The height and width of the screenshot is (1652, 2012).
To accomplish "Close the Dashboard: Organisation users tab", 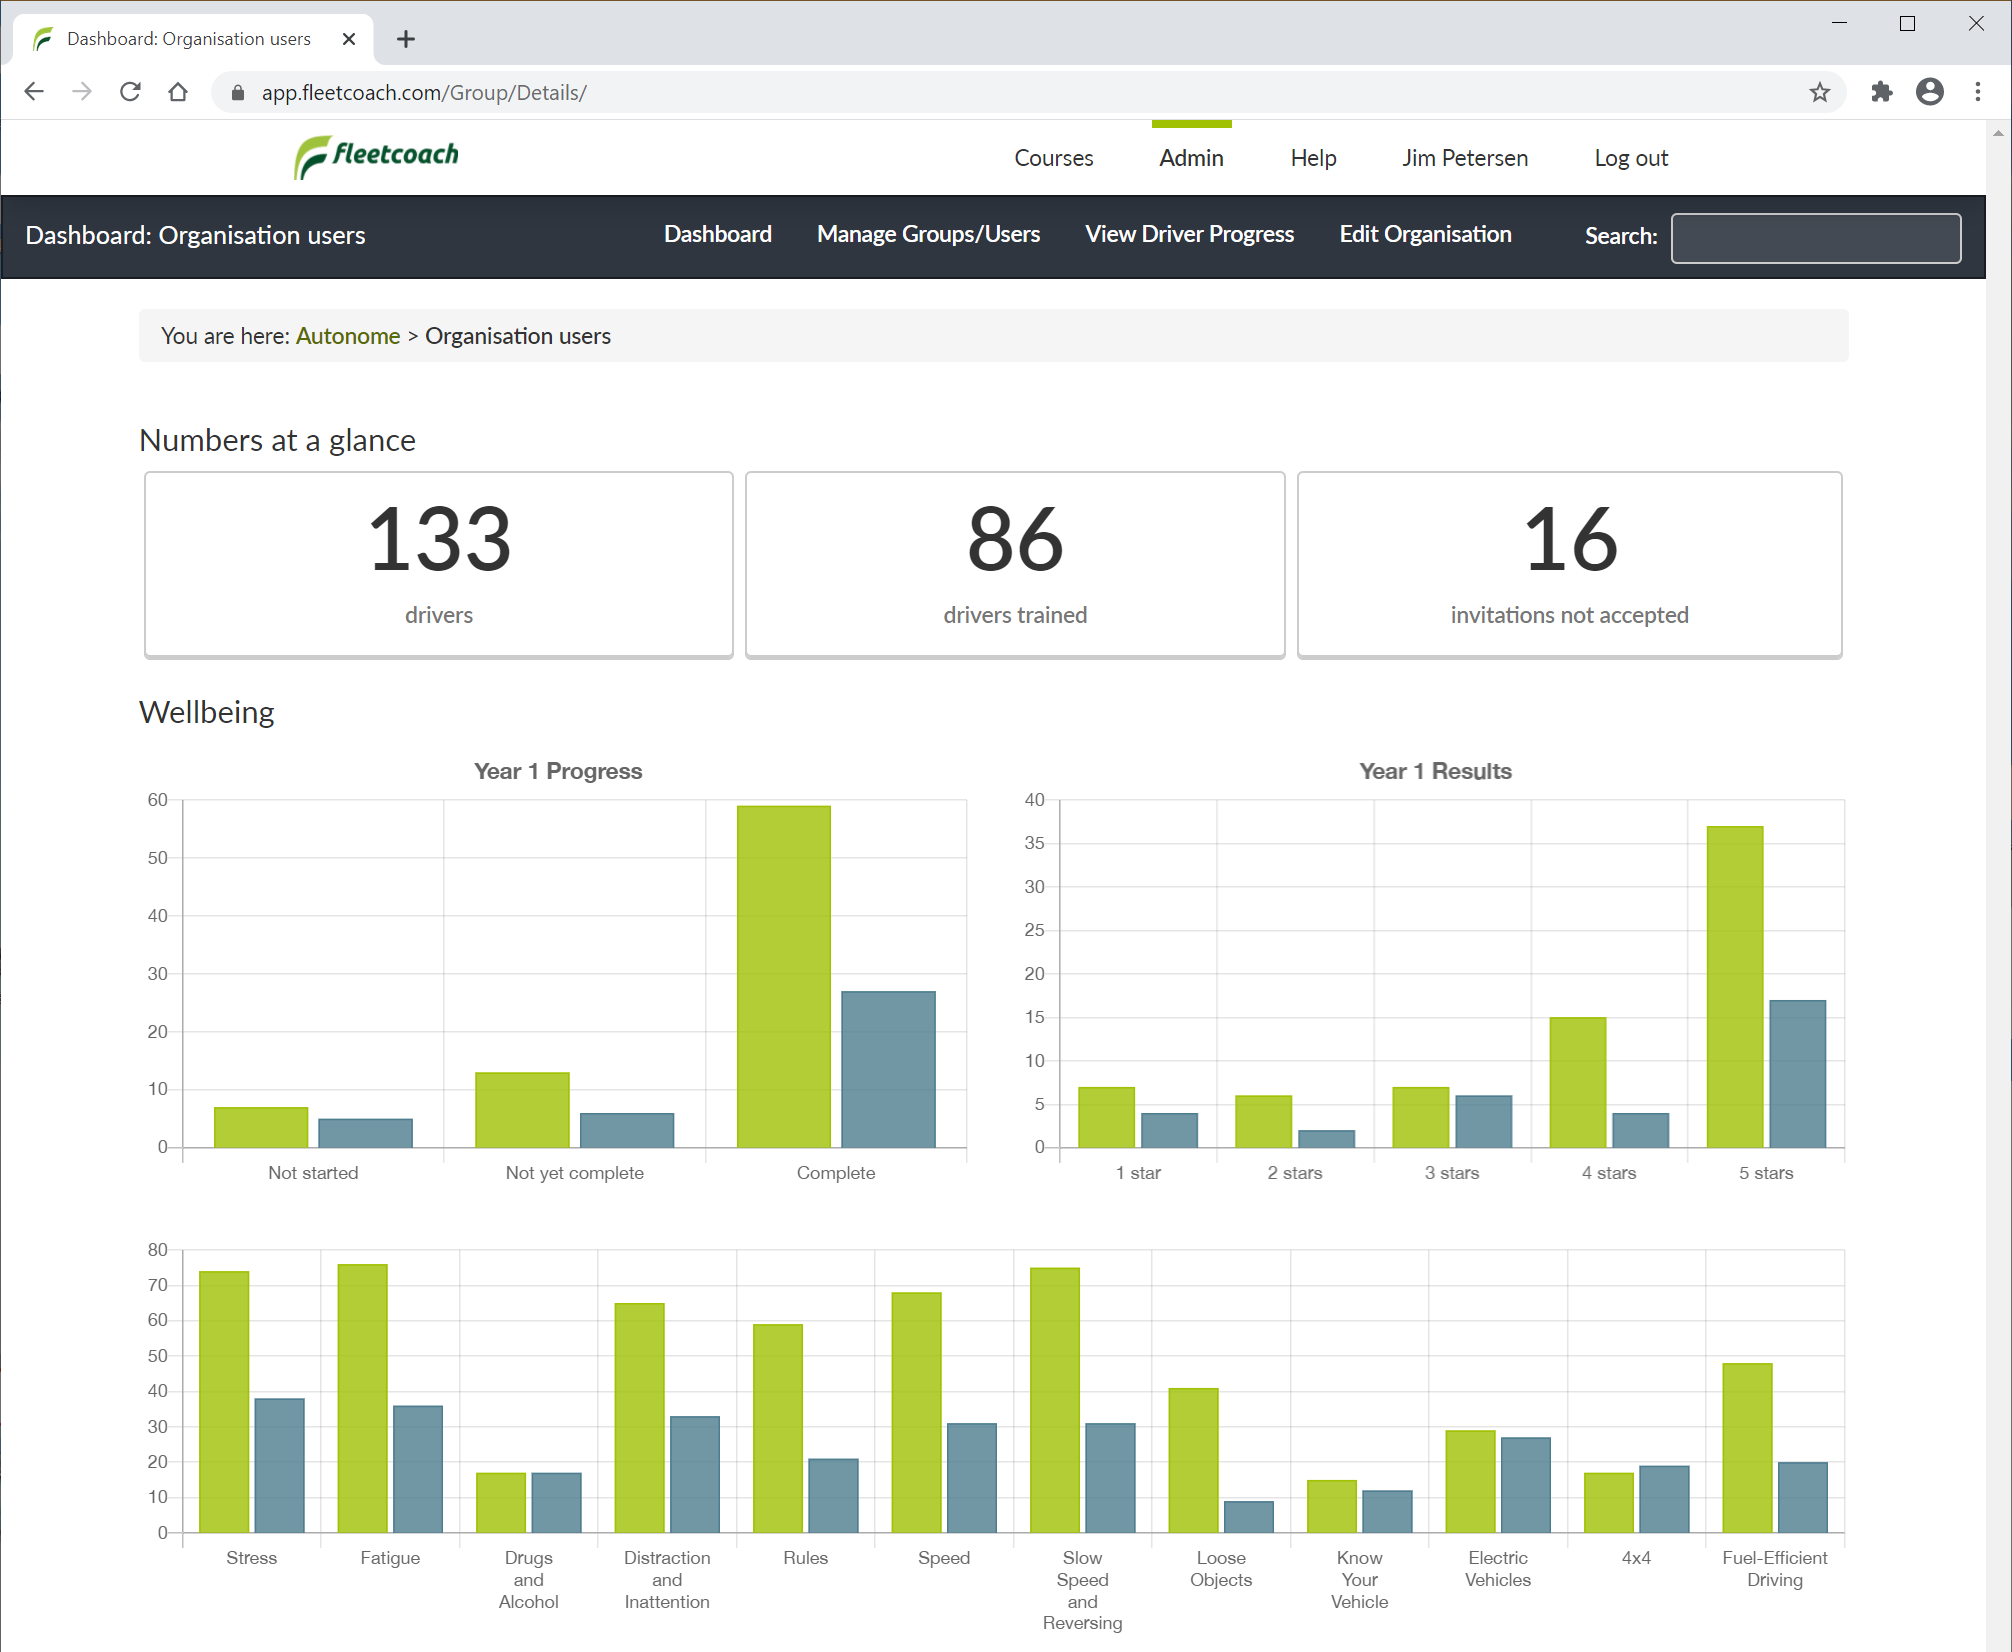I will [x=349, y=39].
